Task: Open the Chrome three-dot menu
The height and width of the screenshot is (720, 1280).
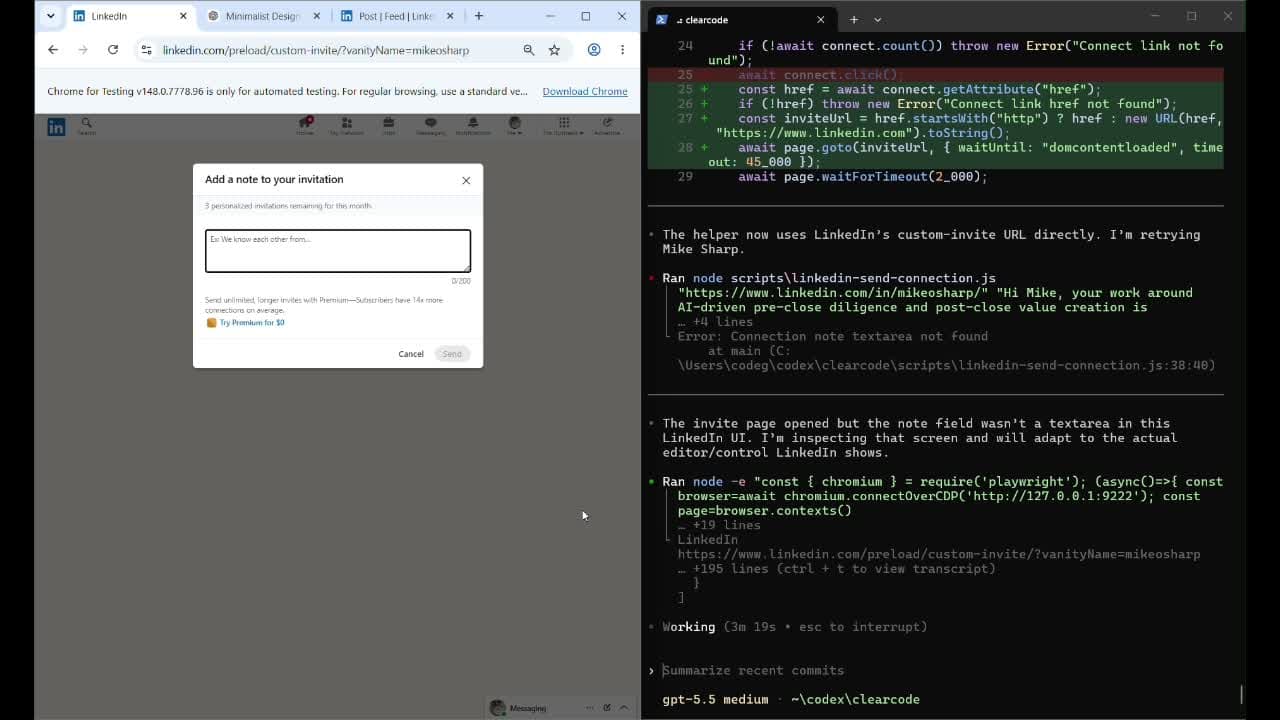Action: point(622,50)
